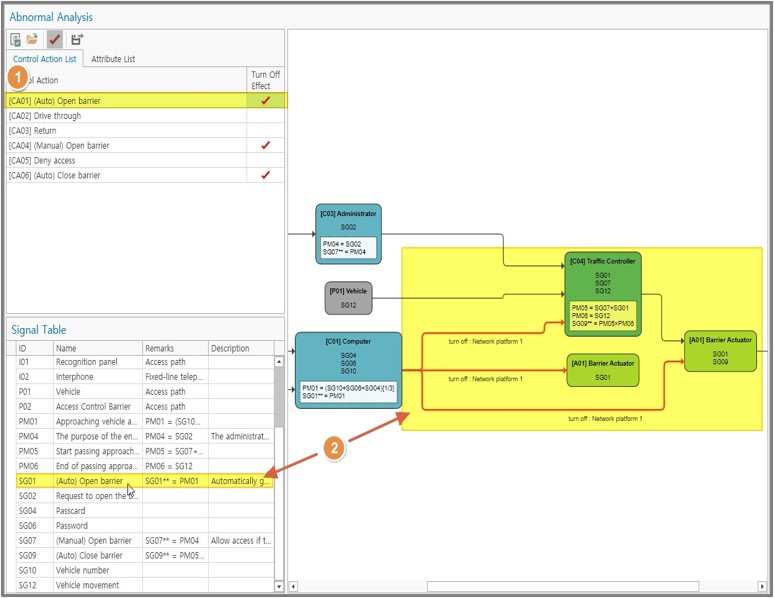Toggle Turn Off Effect for CA04 Manual Open barrier
The image size is (774, 598).
pos(265,146)
